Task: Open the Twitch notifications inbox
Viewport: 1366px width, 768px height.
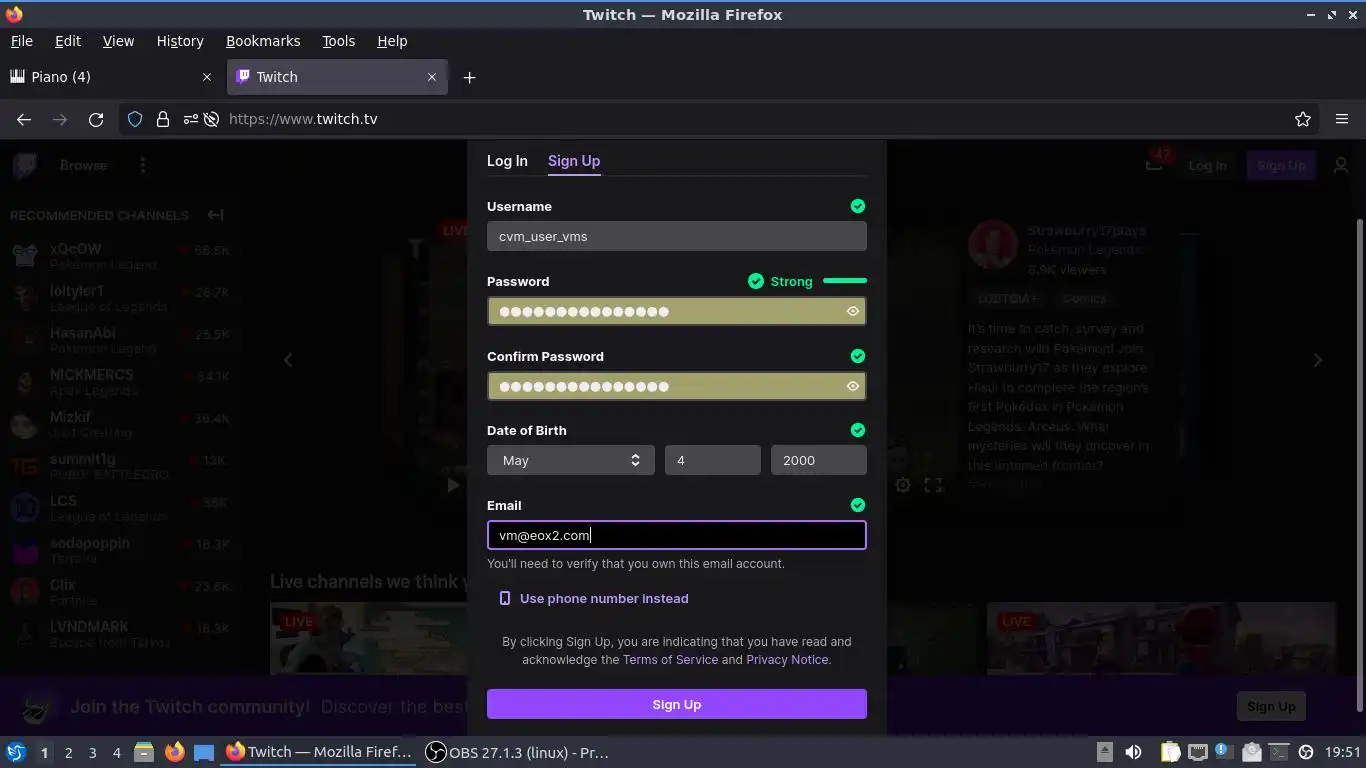Action: 1154,163
